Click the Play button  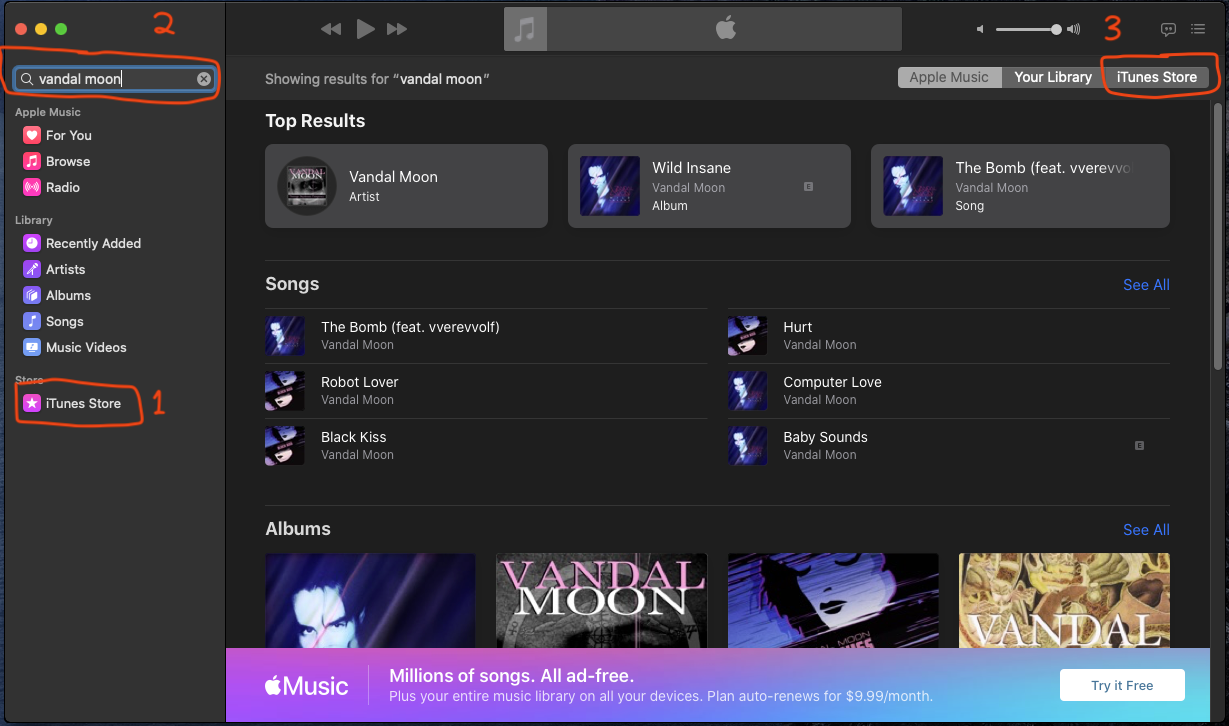(x=366, y=29)
